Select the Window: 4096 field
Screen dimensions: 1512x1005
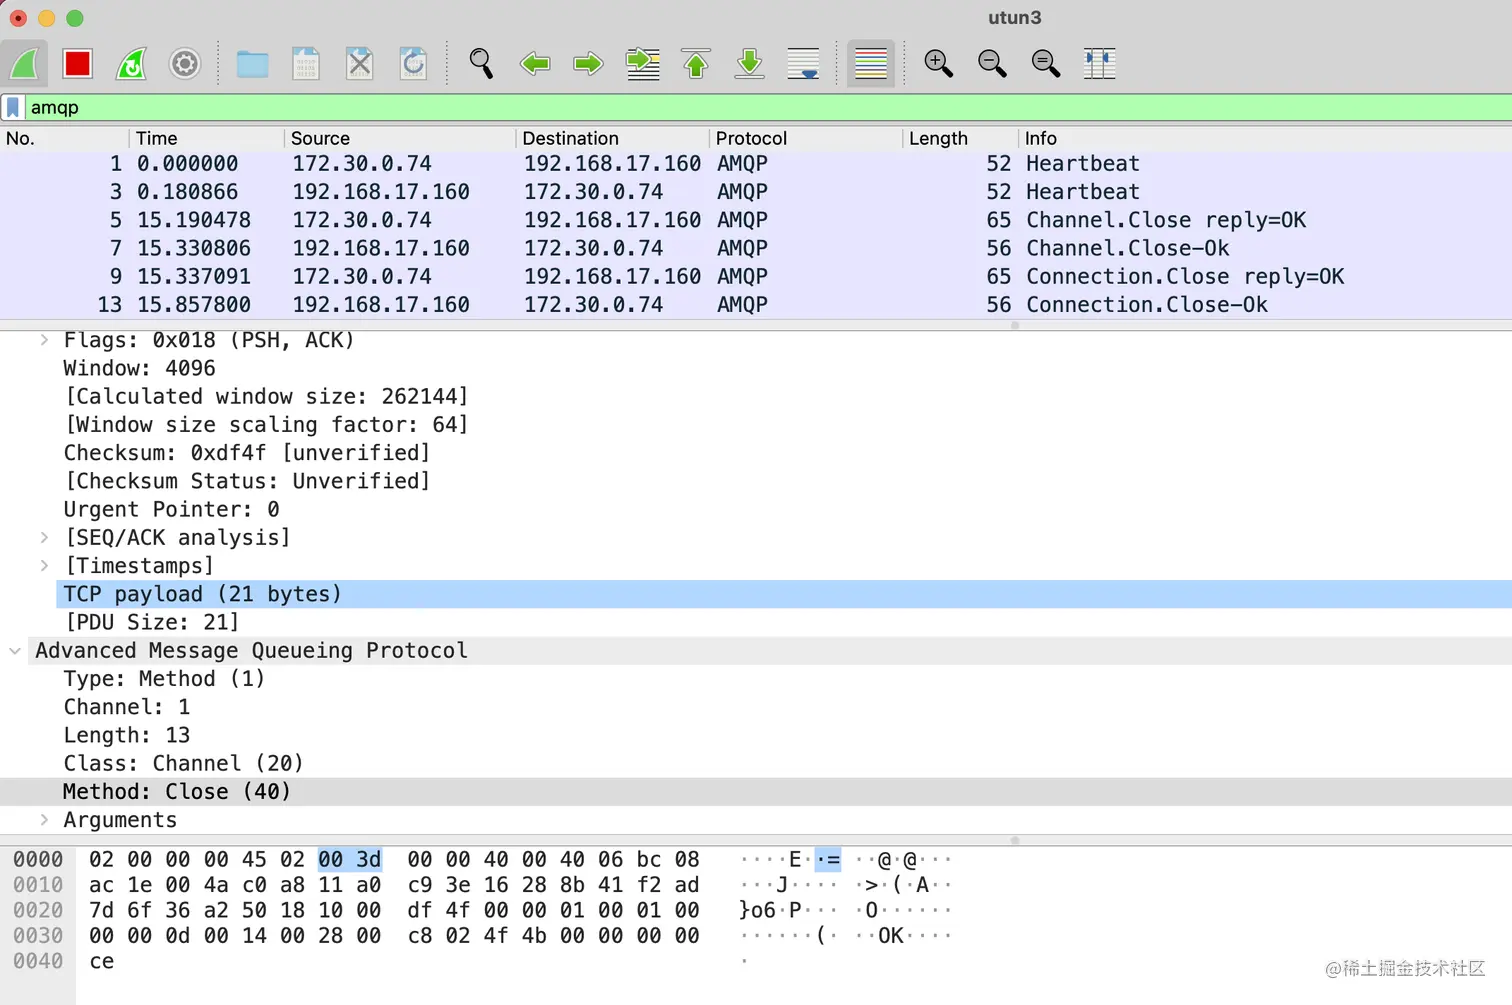[x=140, y=368]
